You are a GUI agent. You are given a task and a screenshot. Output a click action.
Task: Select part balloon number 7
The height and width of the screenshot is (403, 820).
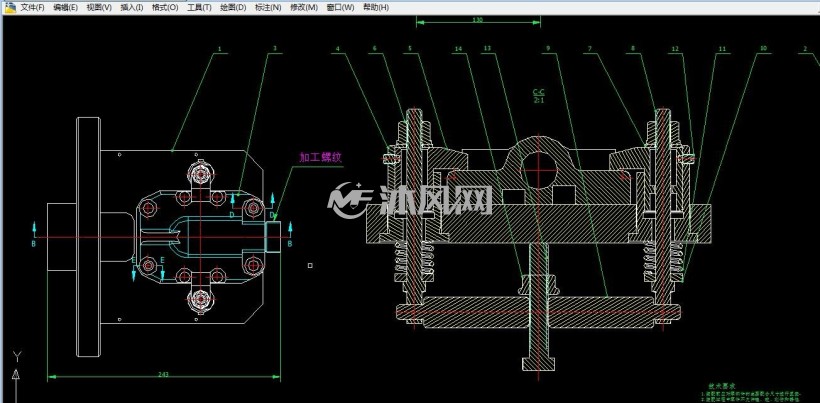coord(590,49)
